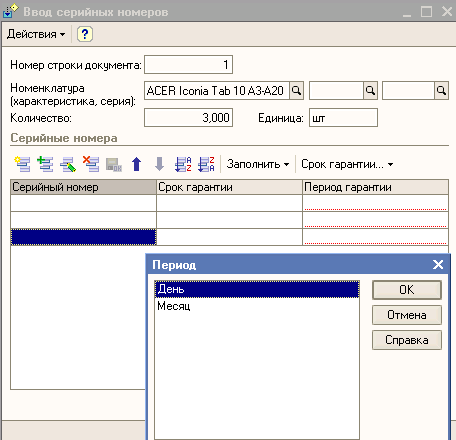Select День in the Период list

[x=257, y=289]
